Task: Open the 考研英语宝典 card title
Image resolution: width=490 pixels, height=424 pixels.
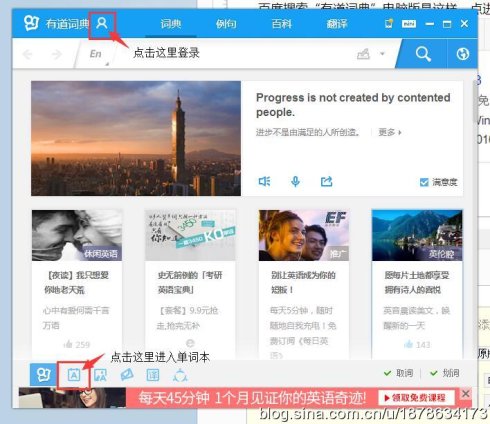Action: coord(190,282)
